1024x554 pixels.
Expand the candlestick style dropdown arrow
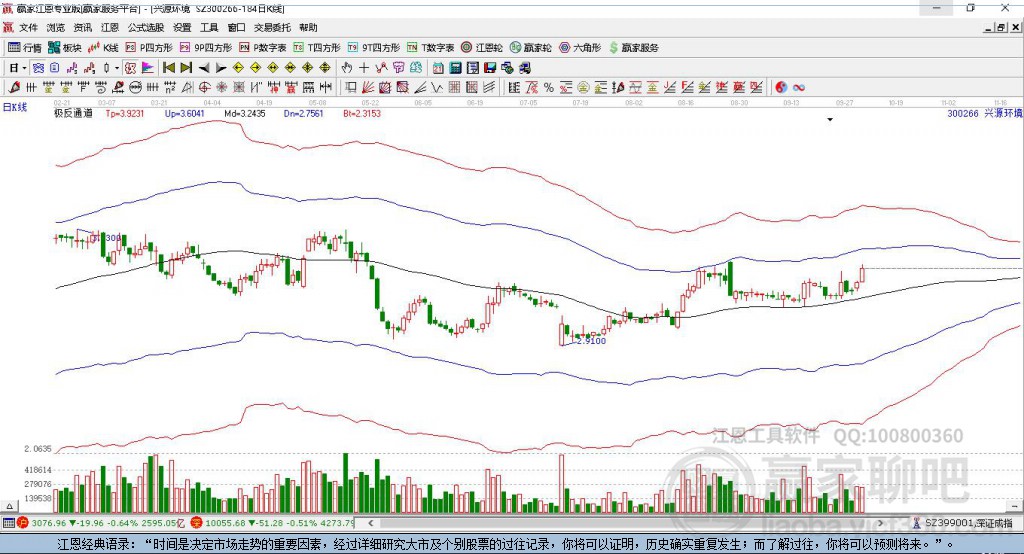[117, 68]
